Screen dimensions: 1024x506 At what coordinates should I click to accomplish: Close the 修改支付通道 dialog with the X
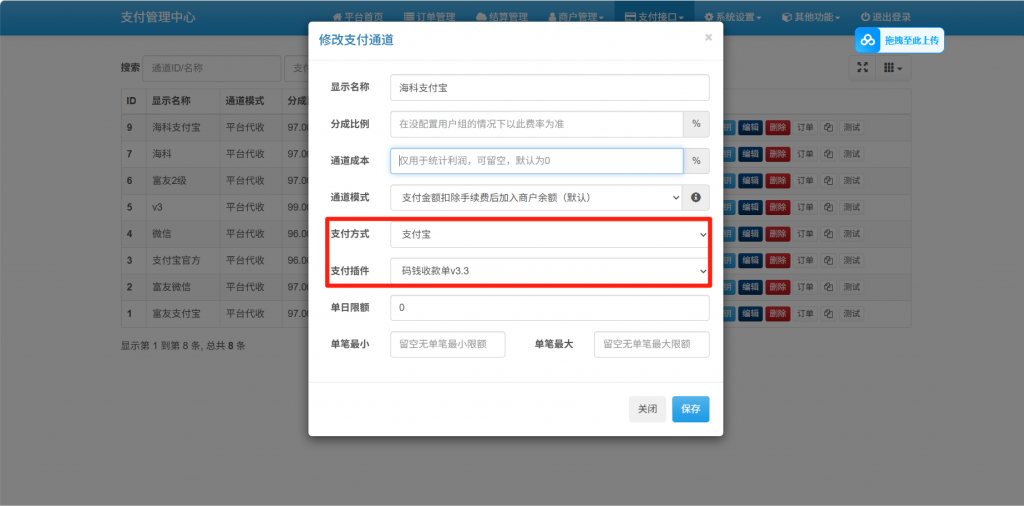point(708,38)
